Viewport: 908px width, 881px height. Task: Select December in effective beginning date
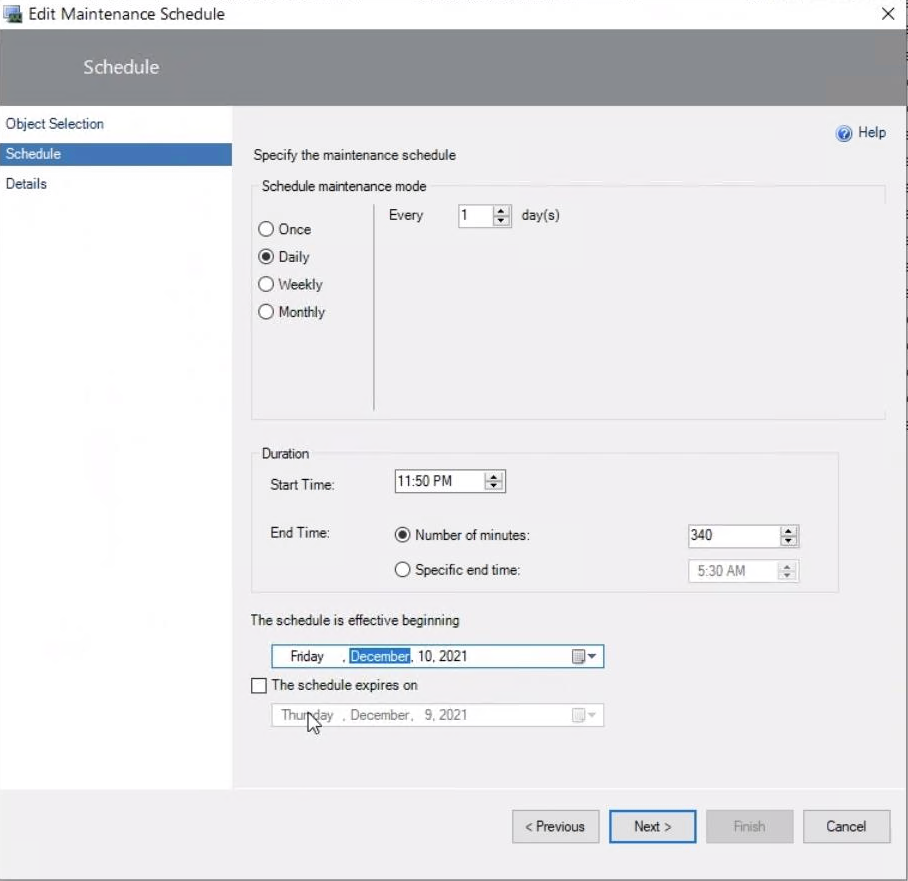(380, 656)
